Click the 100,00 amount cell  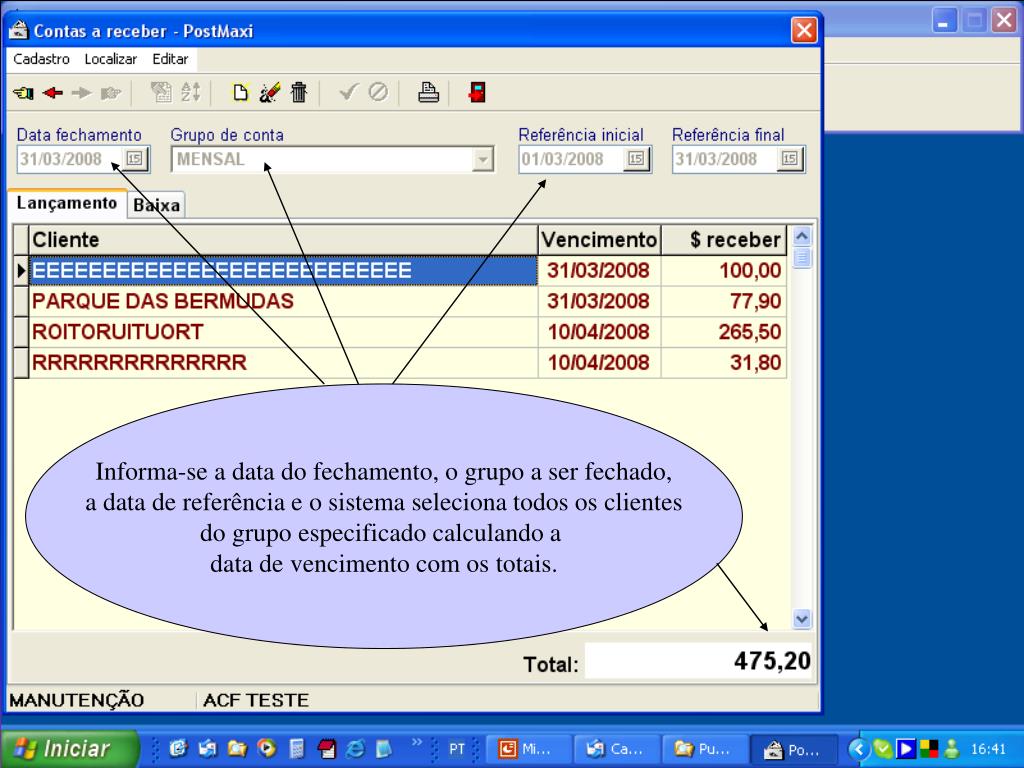tap(724, 270)
